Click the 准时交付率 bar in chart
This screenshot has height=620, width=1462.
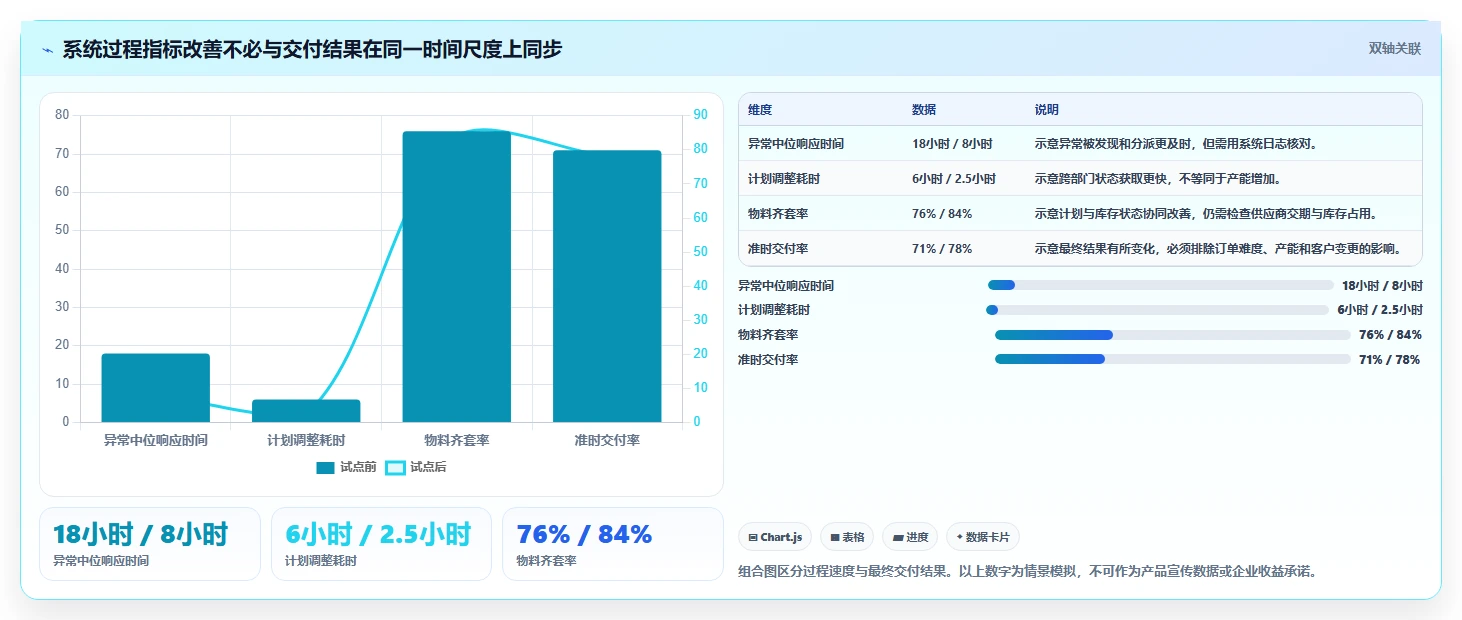coord(607,286)
